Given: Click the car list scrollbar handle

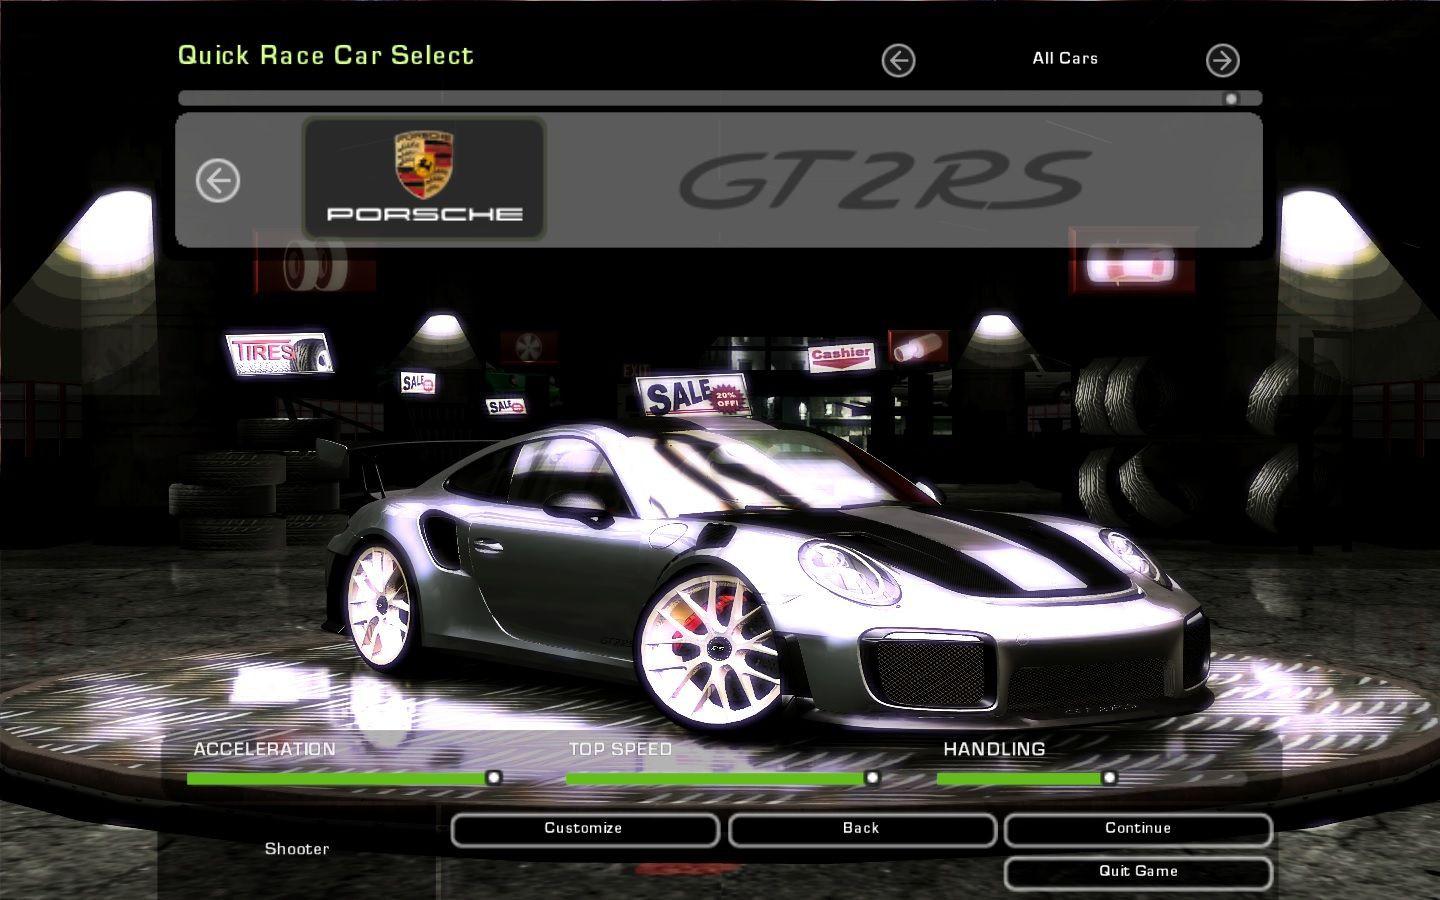Looking at the screenshot, I should [x=1231, y=99].
